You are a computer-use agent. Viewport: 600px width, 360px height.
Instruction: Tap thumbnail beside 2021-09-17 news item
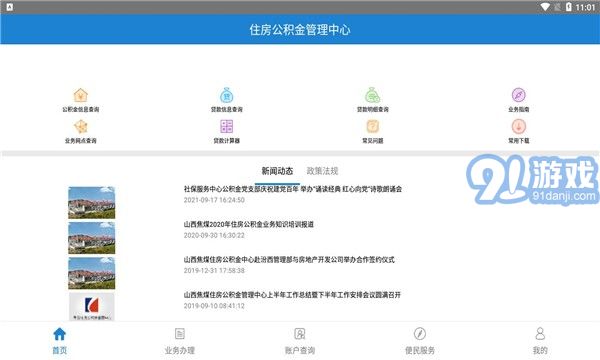click(91, 203)
